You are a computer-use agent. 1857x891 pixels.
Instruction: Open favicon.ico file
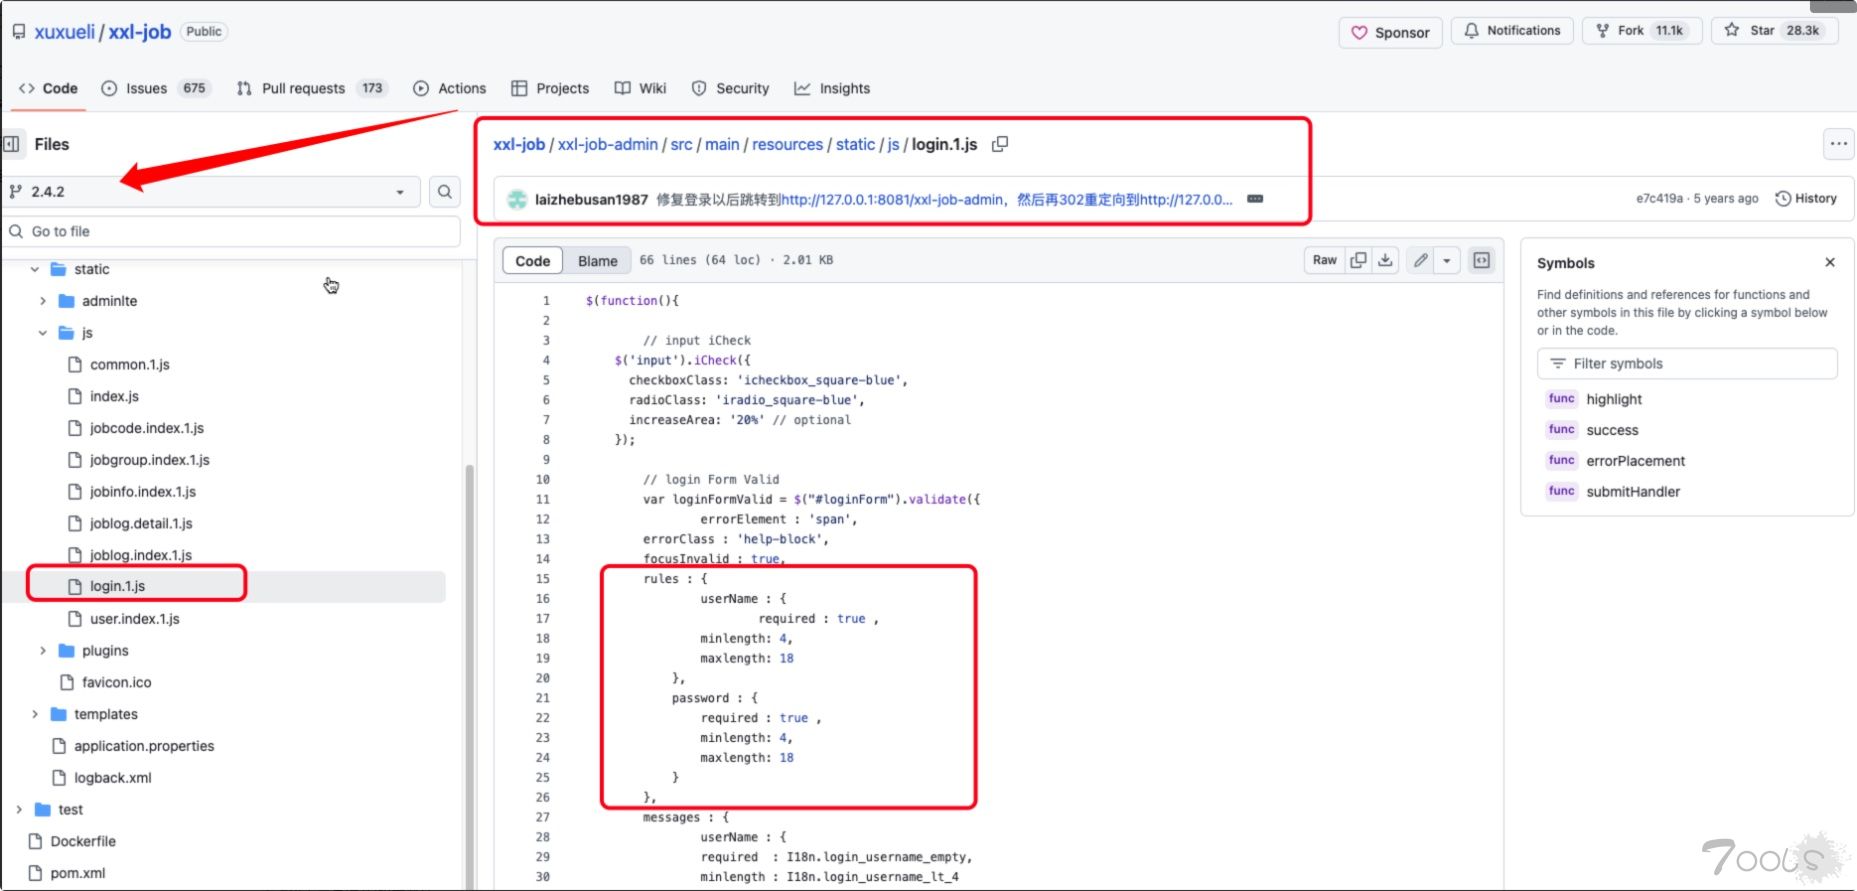(x=117, y=683)
